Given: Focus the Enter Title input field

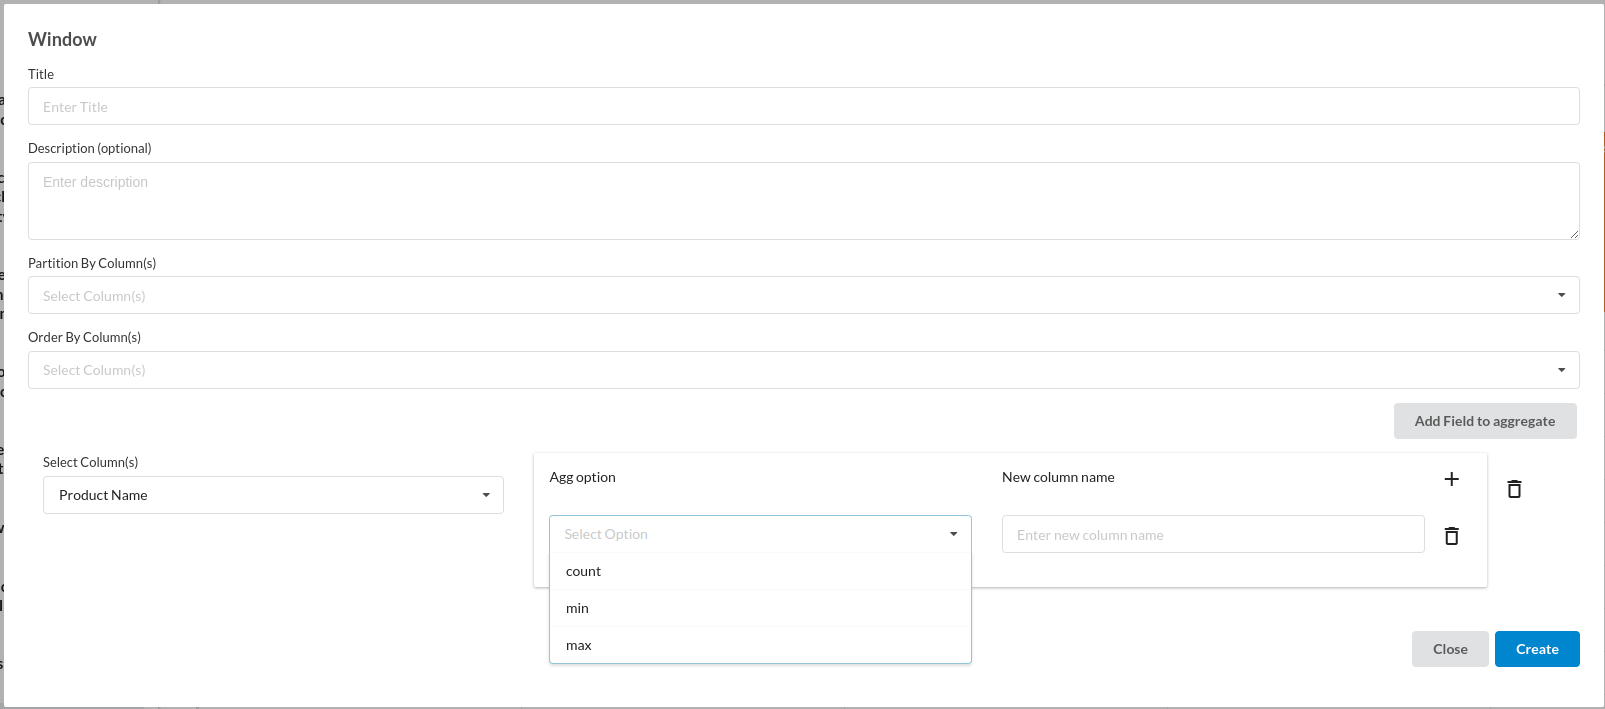Looking at the screenshot, I should (803, 106).
